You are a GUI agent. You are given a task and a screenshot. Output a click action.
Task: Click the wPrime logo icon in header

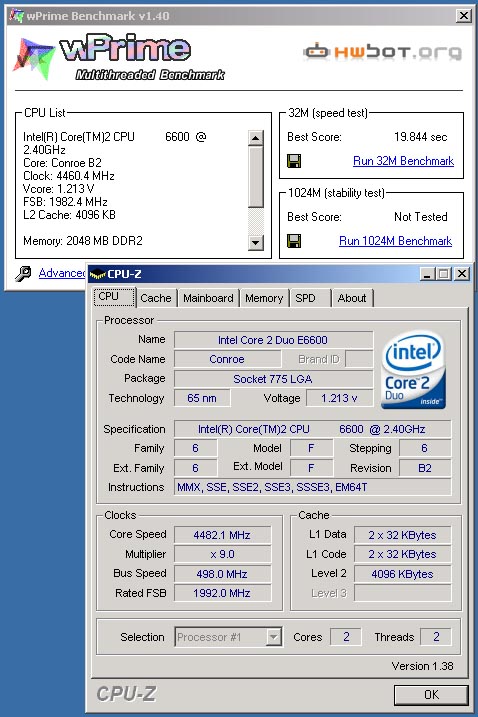tap(33, 59)
